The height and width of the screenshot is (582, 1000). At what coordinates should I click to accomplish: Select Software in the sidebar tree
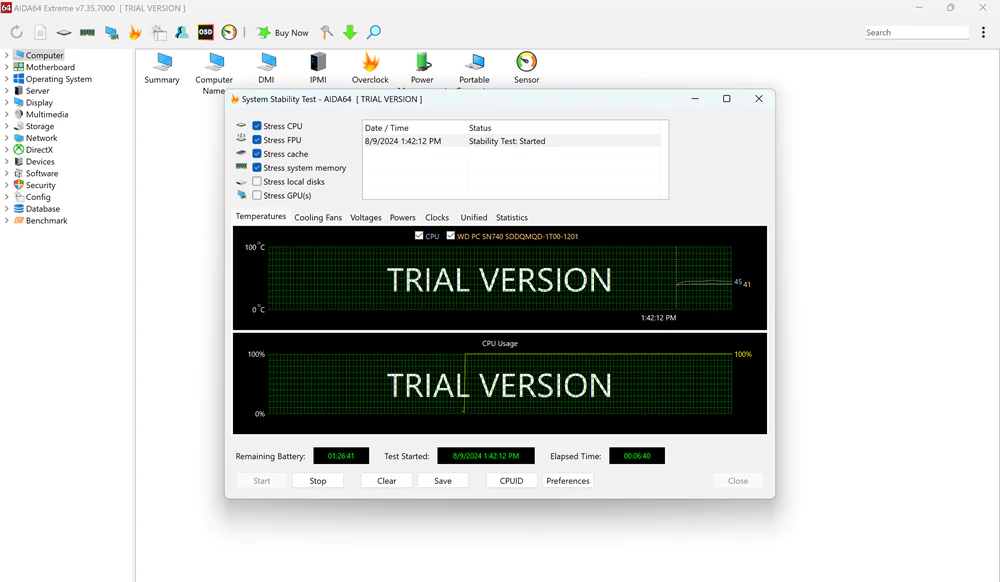41,173
